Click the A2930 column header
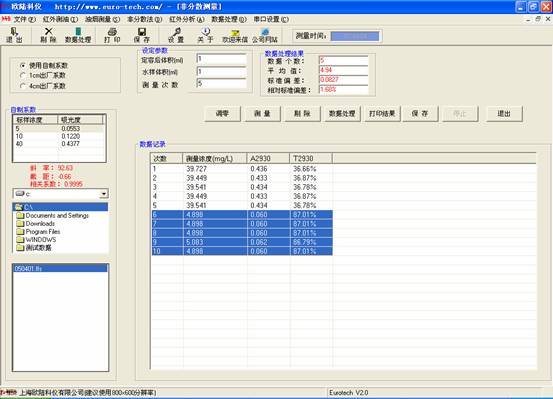 tap(268, 158)
